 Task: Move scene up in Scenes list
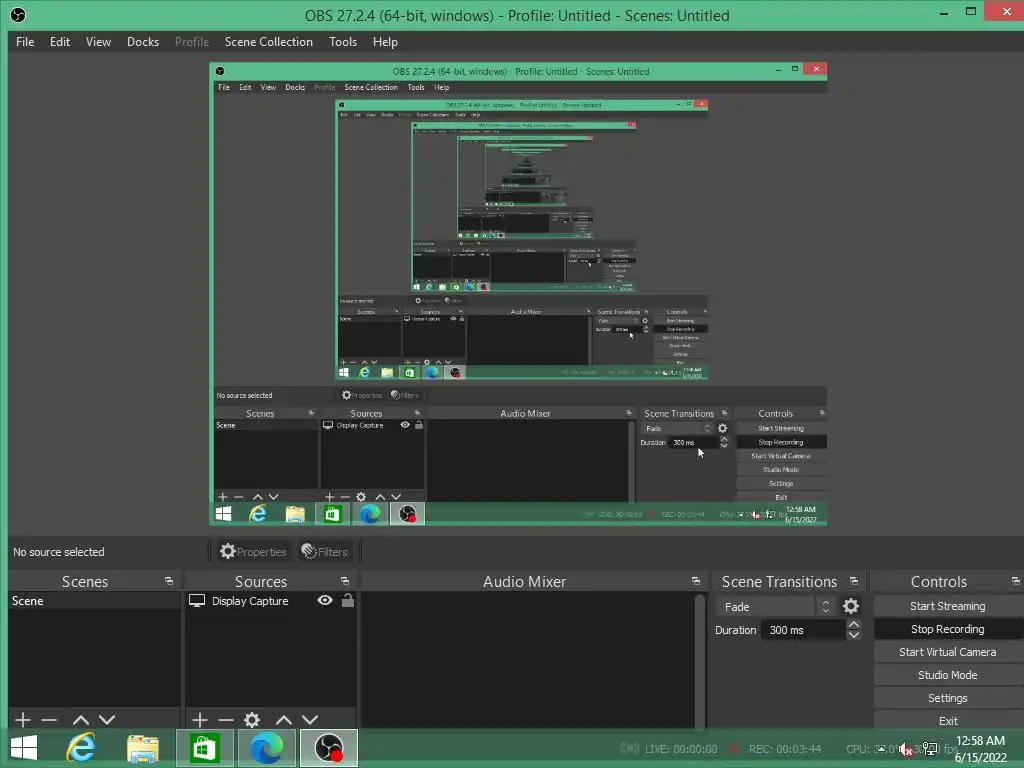pos(81,720)
